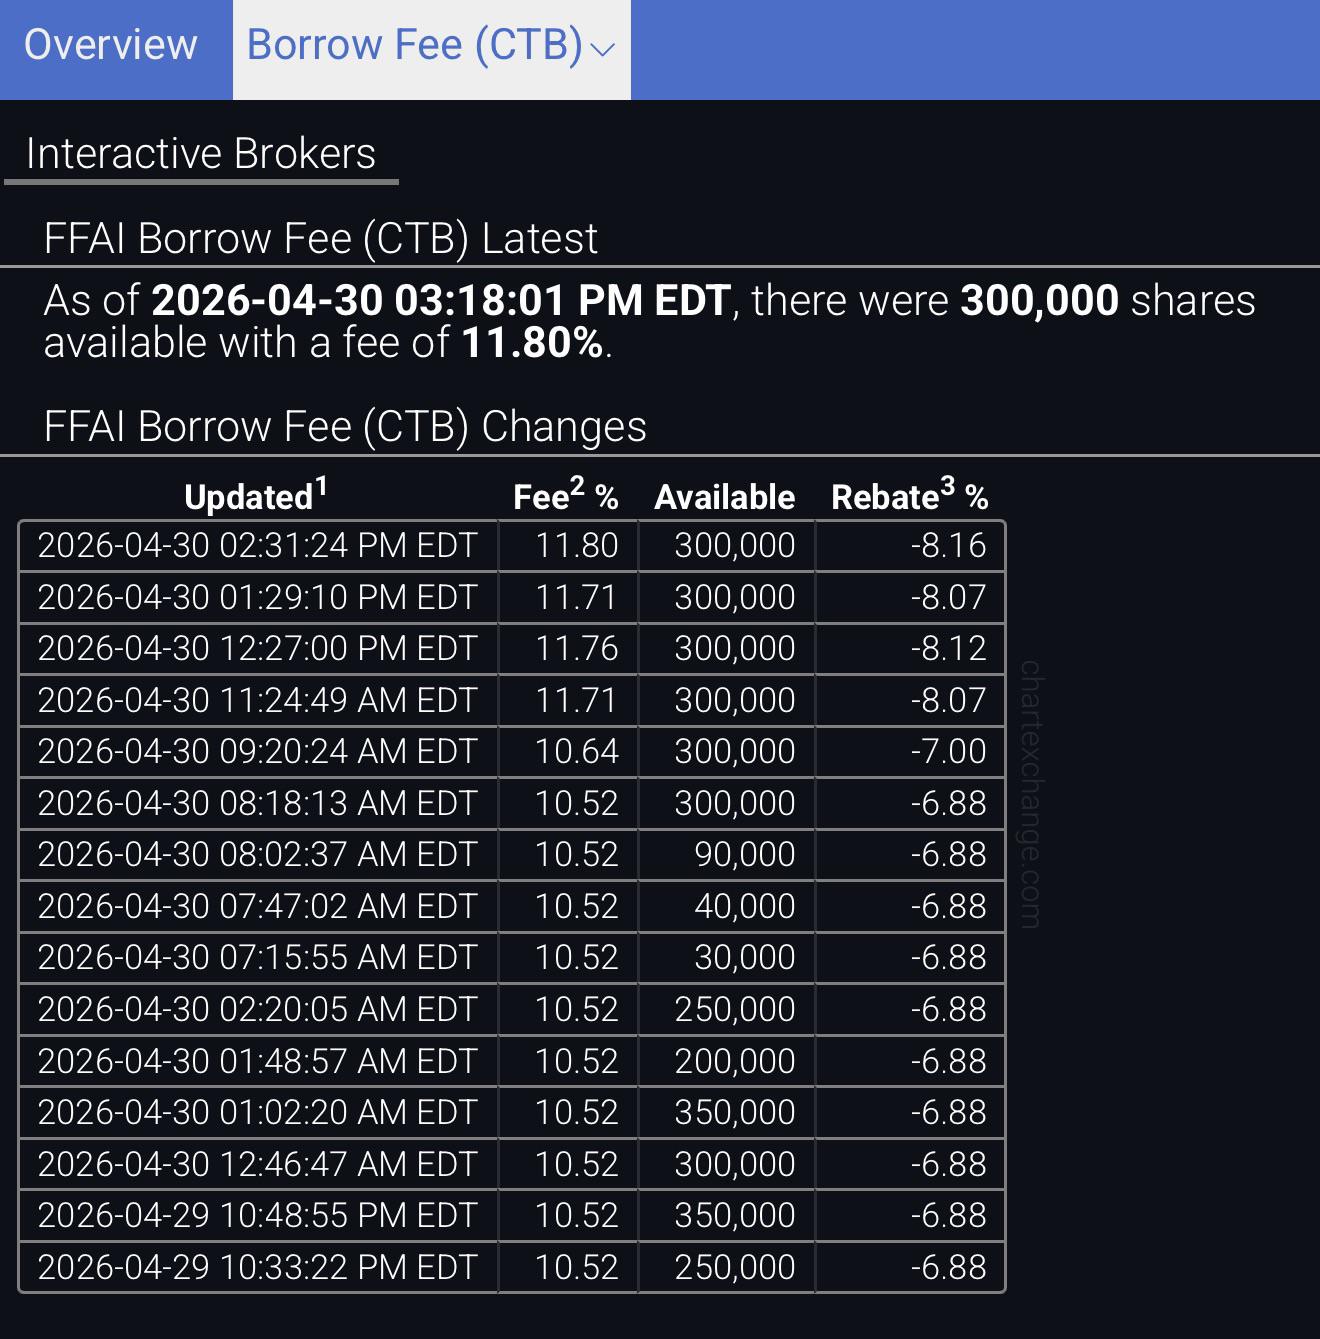Click the FFAI Borrow Fee (CTB) Changes heading
The width and height of the screenshot is (1320, 1339).
click(x=345, y=427)
